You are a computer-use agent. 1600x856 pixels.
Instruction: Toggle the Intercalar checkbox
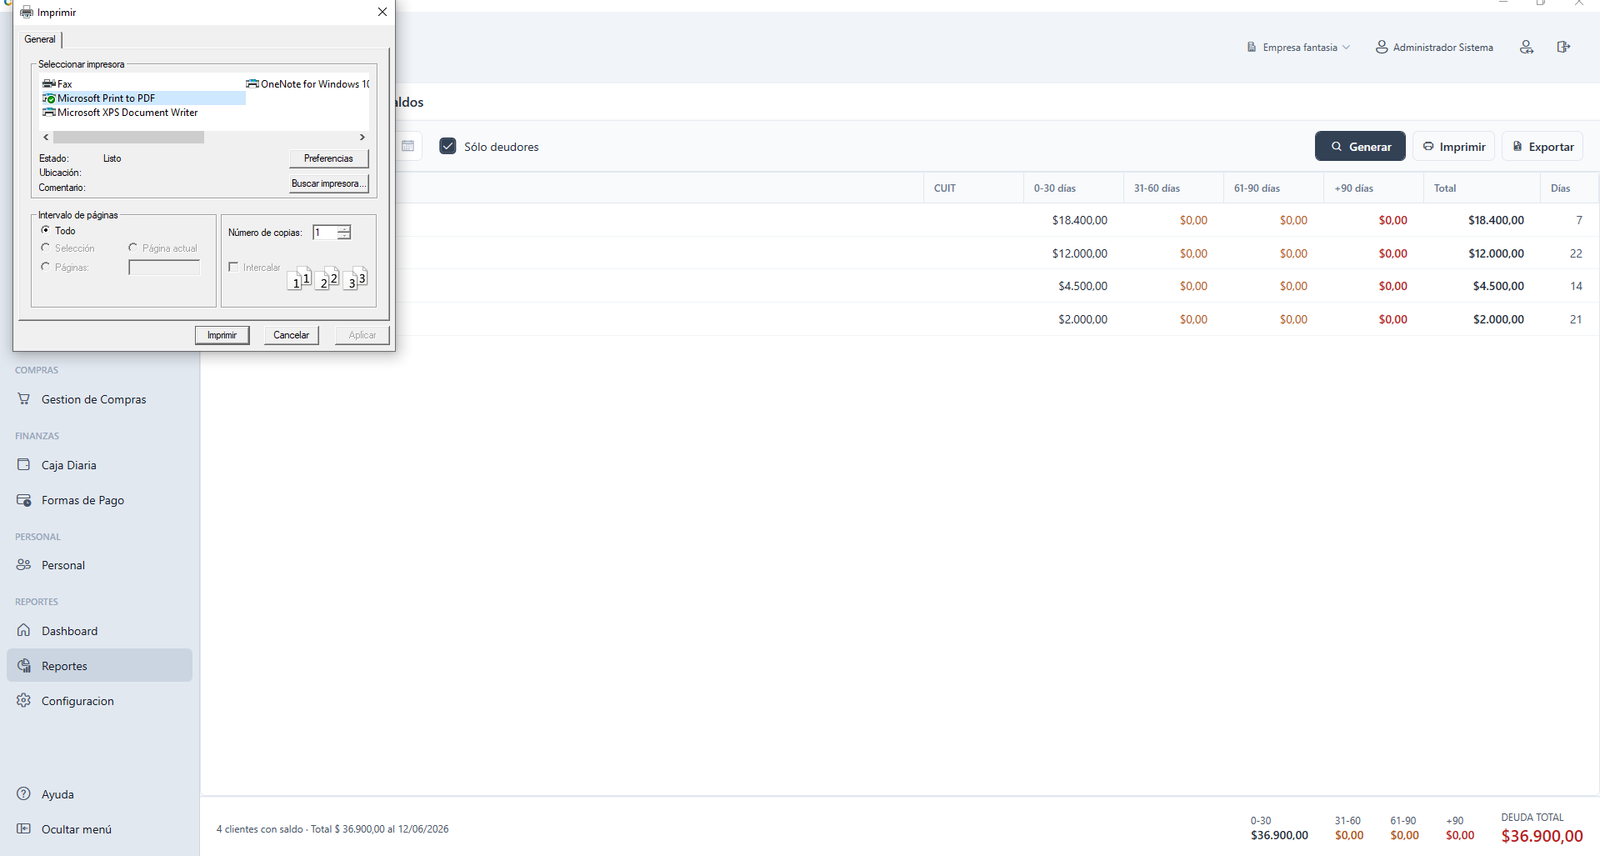coord(234,267)
